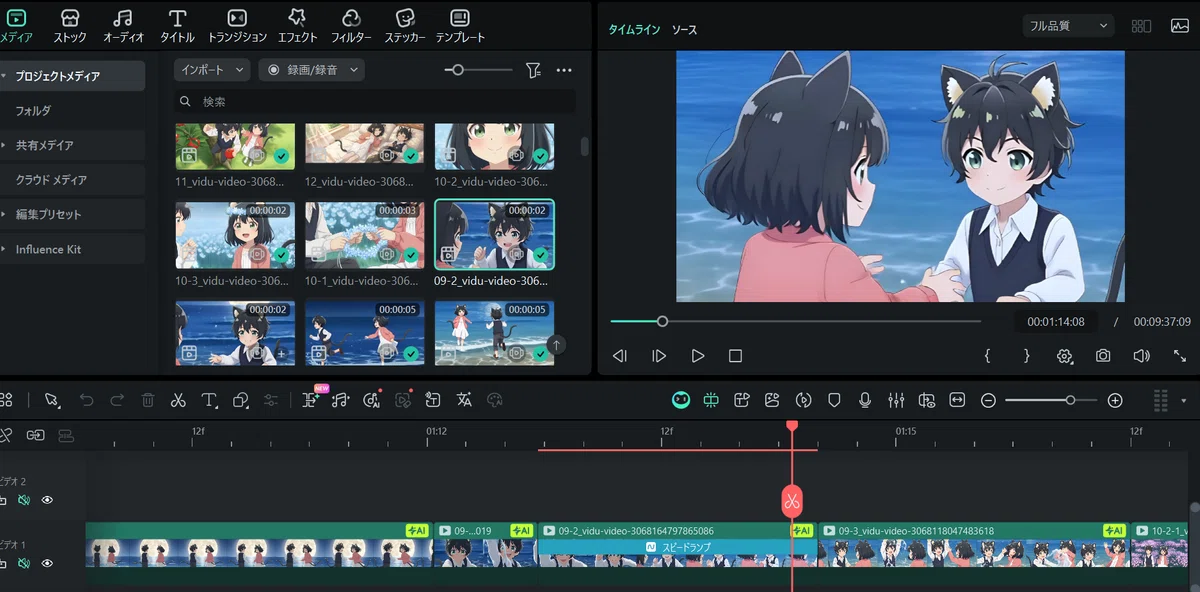Expand 共有メディア section
This screenshot has height=592, width=1200.
pos(4,145)
